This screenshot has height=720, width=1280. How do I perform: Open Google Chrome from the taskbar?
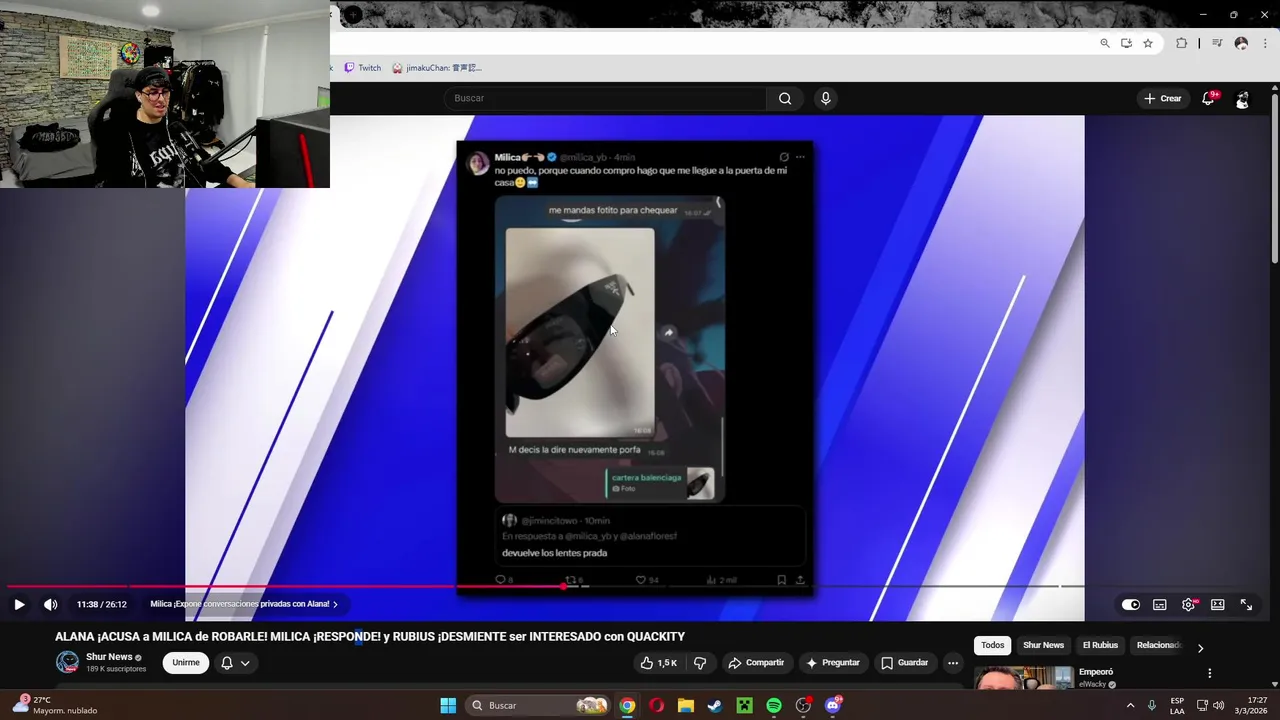tap(627, 706)
